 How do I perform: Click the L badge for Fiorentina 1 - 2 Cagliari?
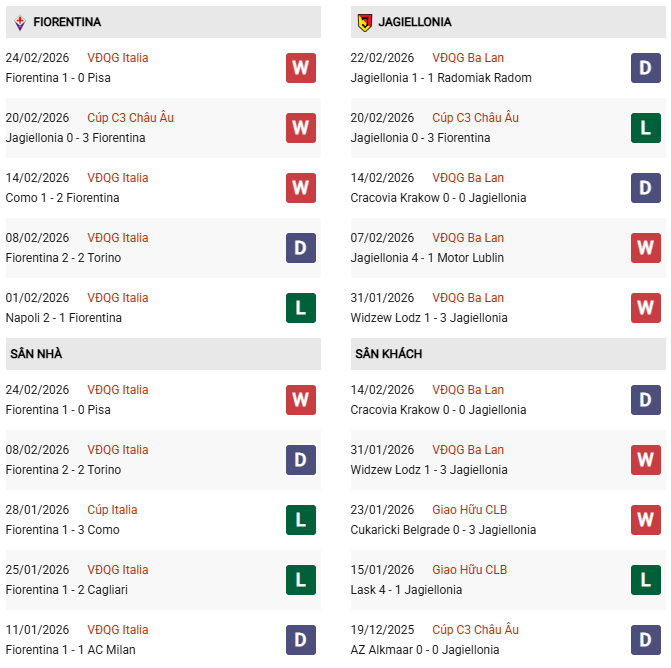[300, 580]
